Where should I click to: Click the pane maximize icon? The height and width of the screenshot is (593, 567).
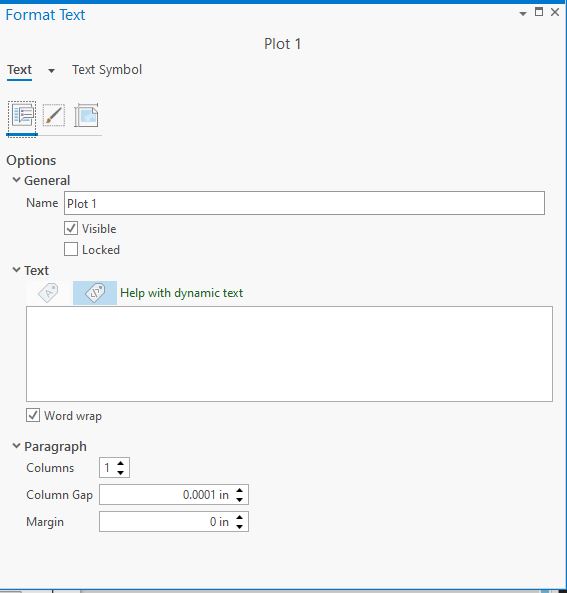click(x=539, y=12)
